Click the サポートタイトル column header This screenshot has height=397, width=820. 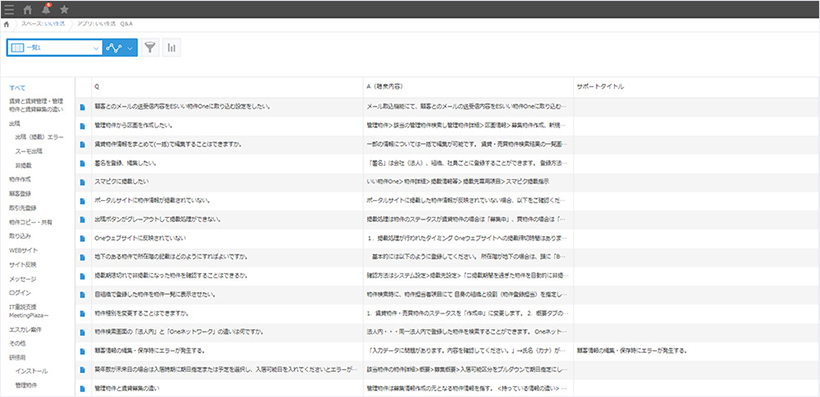click(x=697, y=86)
